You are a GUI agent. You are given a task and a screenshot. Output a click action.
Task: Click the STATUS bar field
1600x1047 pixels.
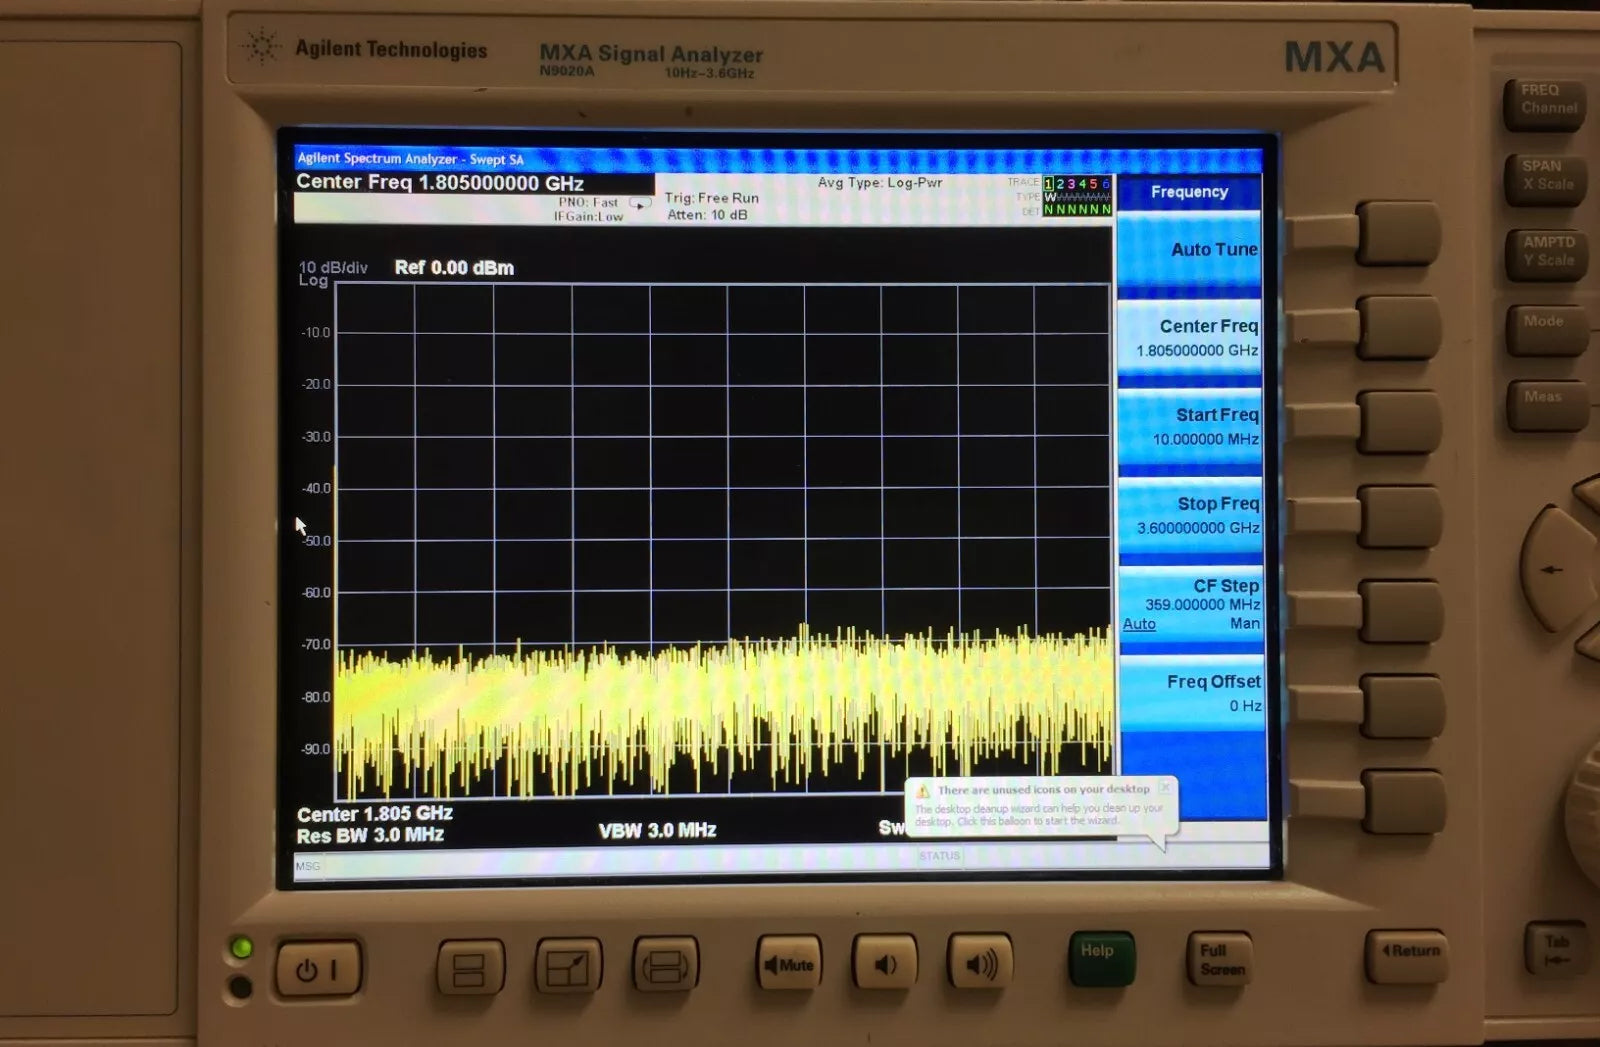939,856
